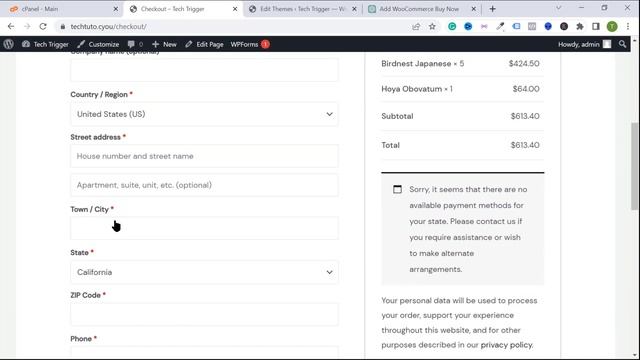Open the Chrome profile avatar
The height and width of the screenshot is (360, 640).
click(x=612, y=27)
